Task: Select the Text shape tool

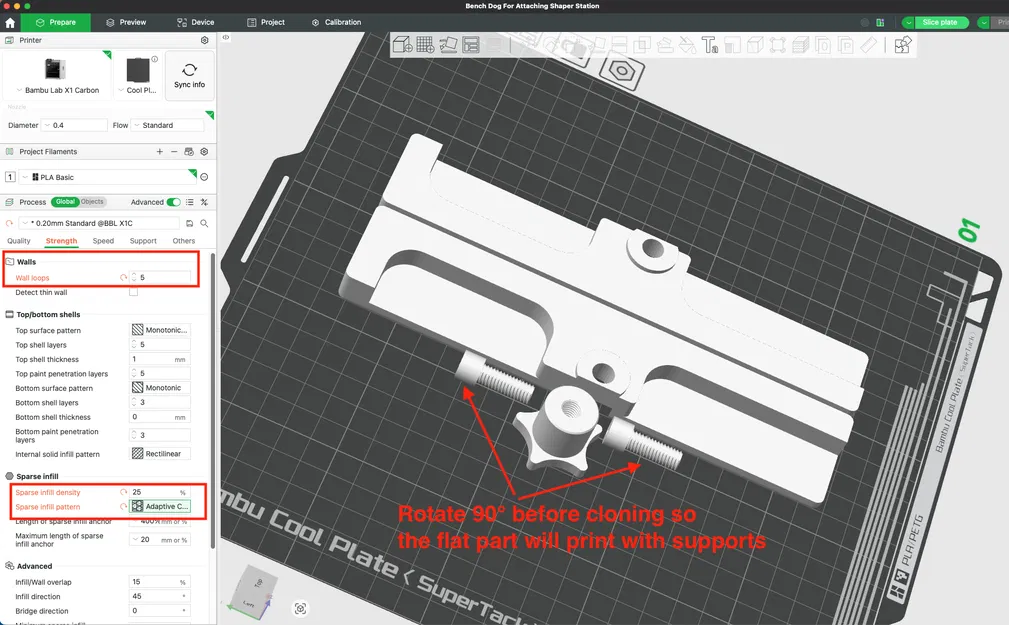Action: [710, 44]
